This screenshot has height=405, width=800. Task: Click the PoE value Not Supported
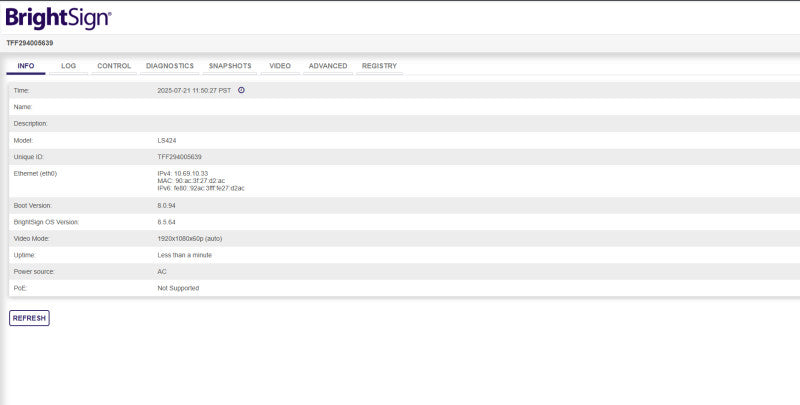[178, 288]
